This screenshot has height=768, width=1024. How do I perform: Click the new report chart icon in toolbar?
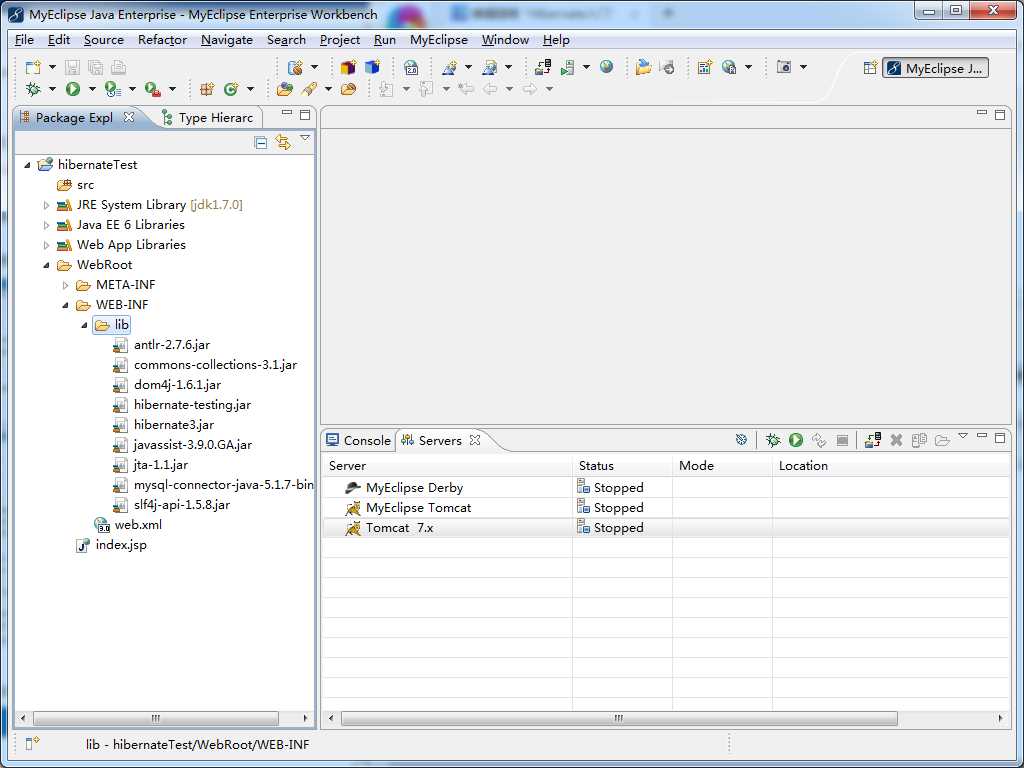(x=704, y=67)
